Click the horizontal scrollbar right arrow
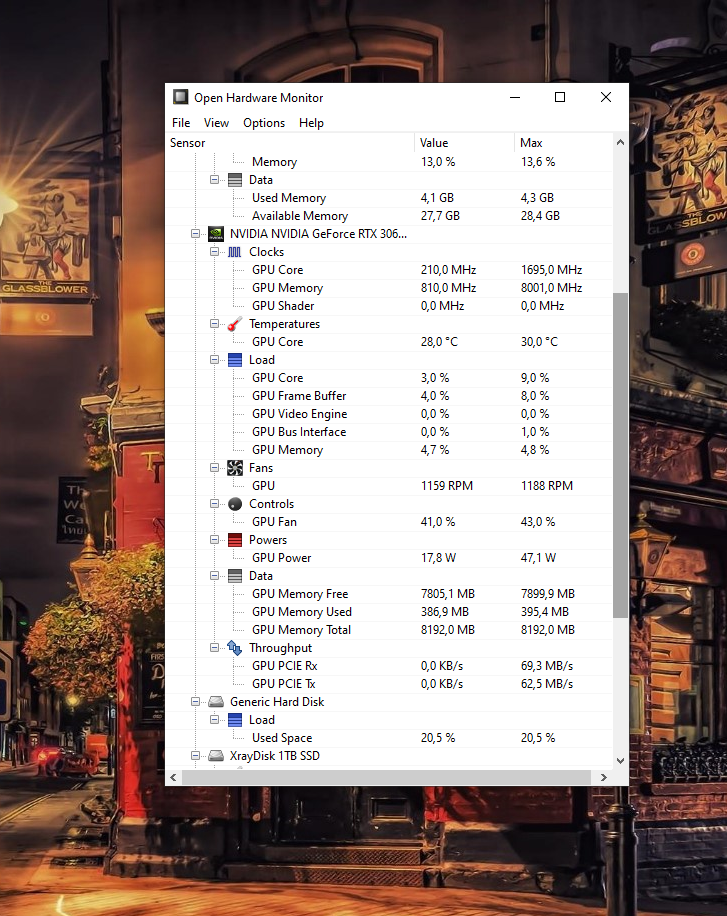Viewport: 727px width, 916px height. [x=604, y=778]
